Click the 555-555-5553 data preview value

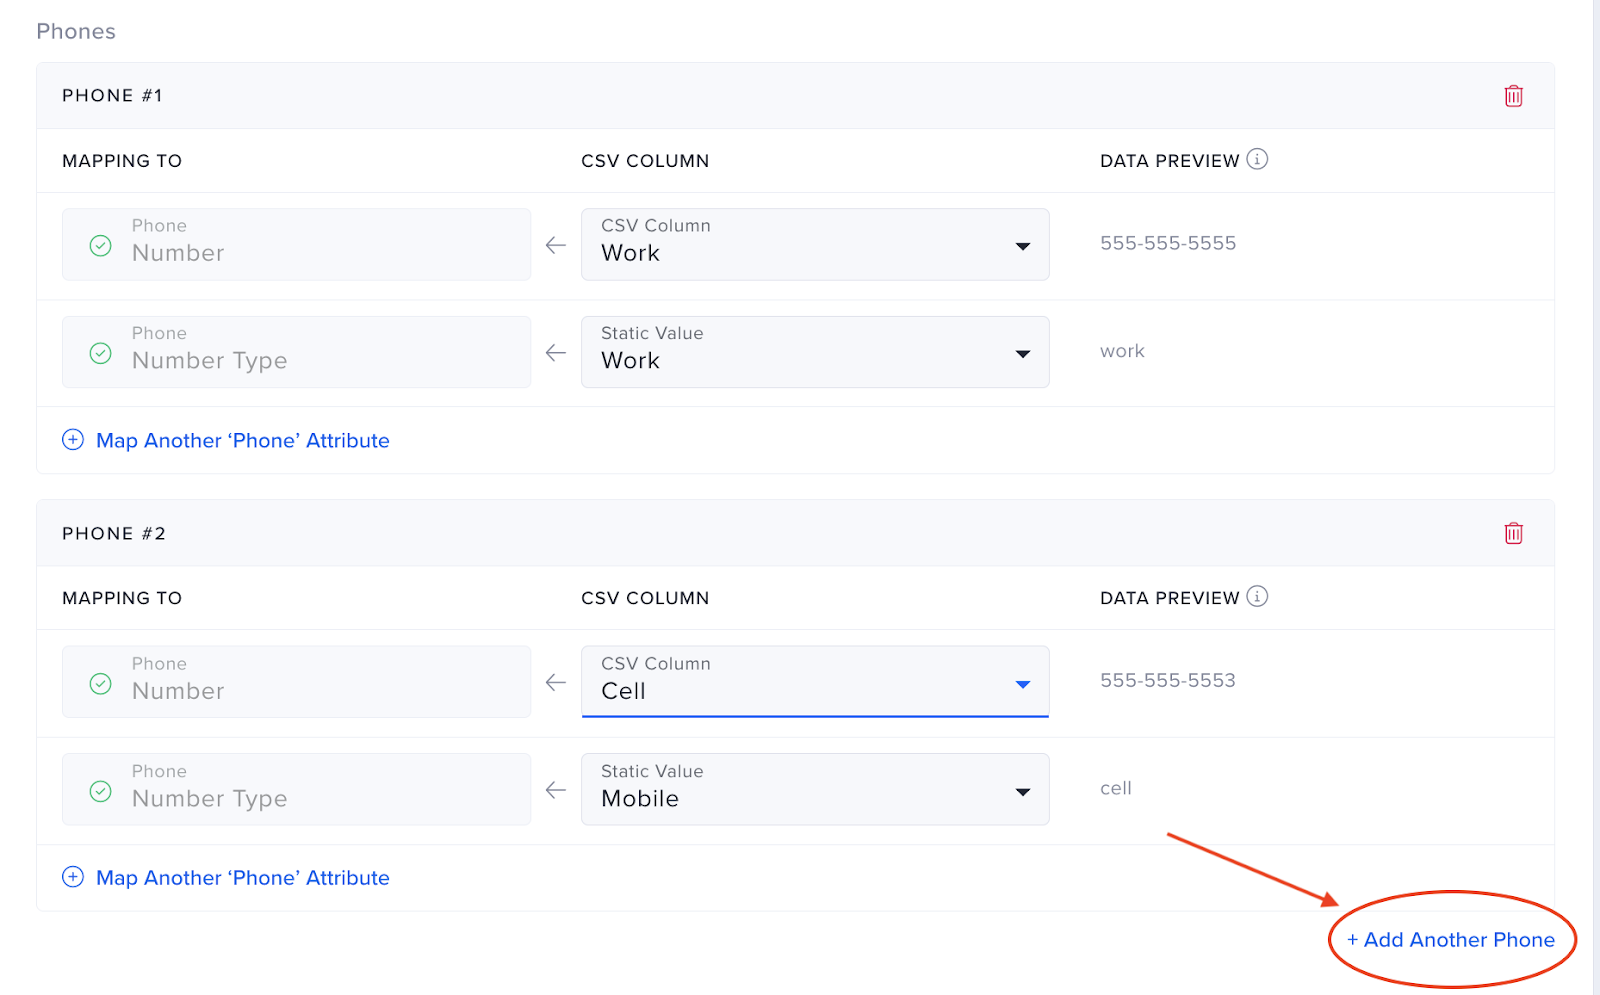(1167, 680)
